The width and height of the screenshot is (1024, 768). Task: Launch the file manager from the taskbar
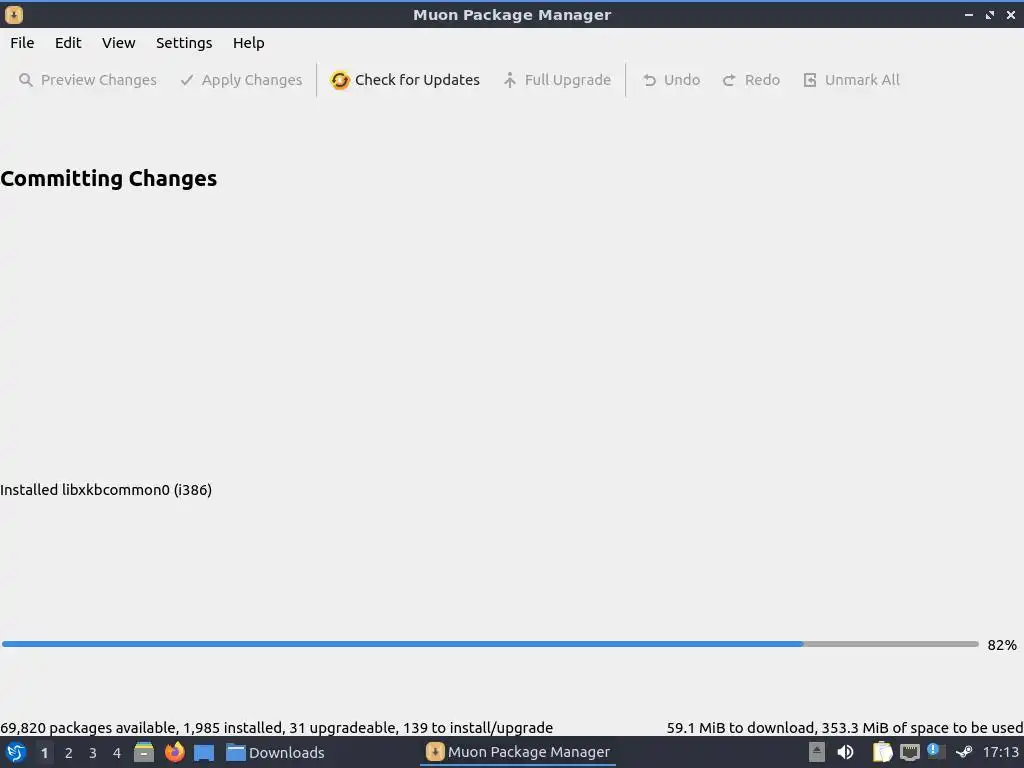tap(144, 752)
